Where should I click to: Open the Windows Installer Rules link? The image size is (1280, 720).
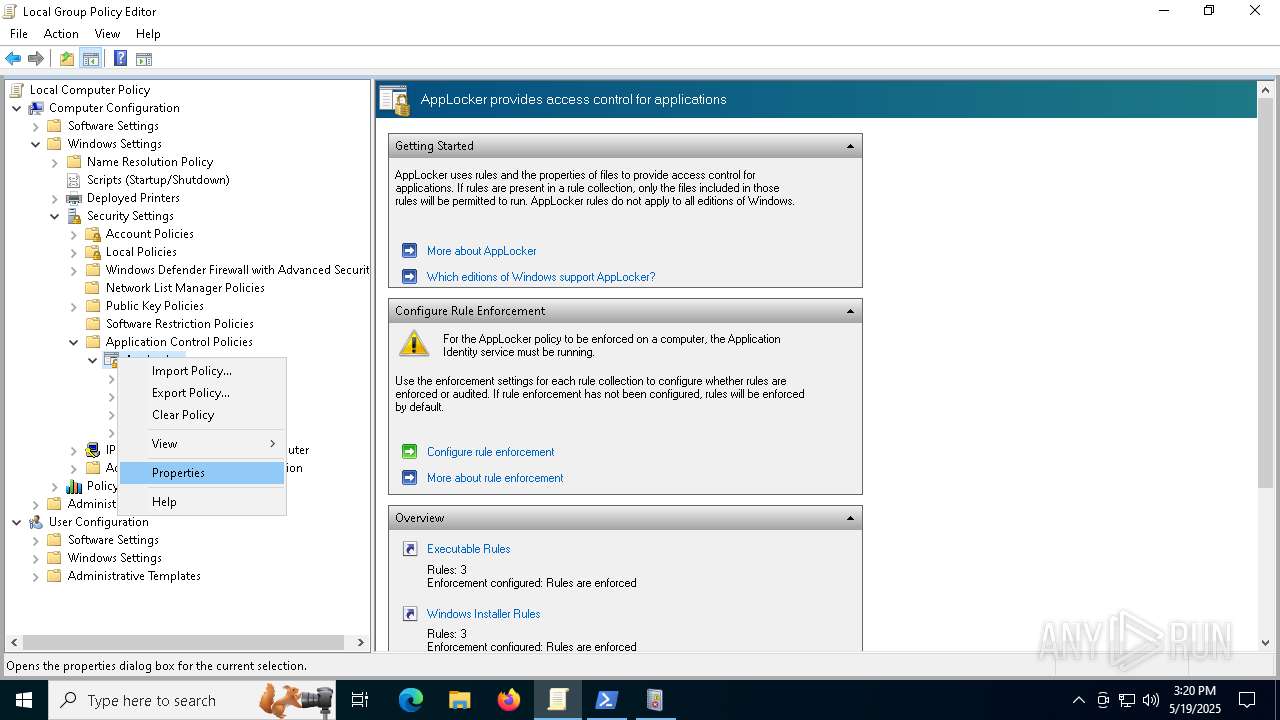coord(483,614)
